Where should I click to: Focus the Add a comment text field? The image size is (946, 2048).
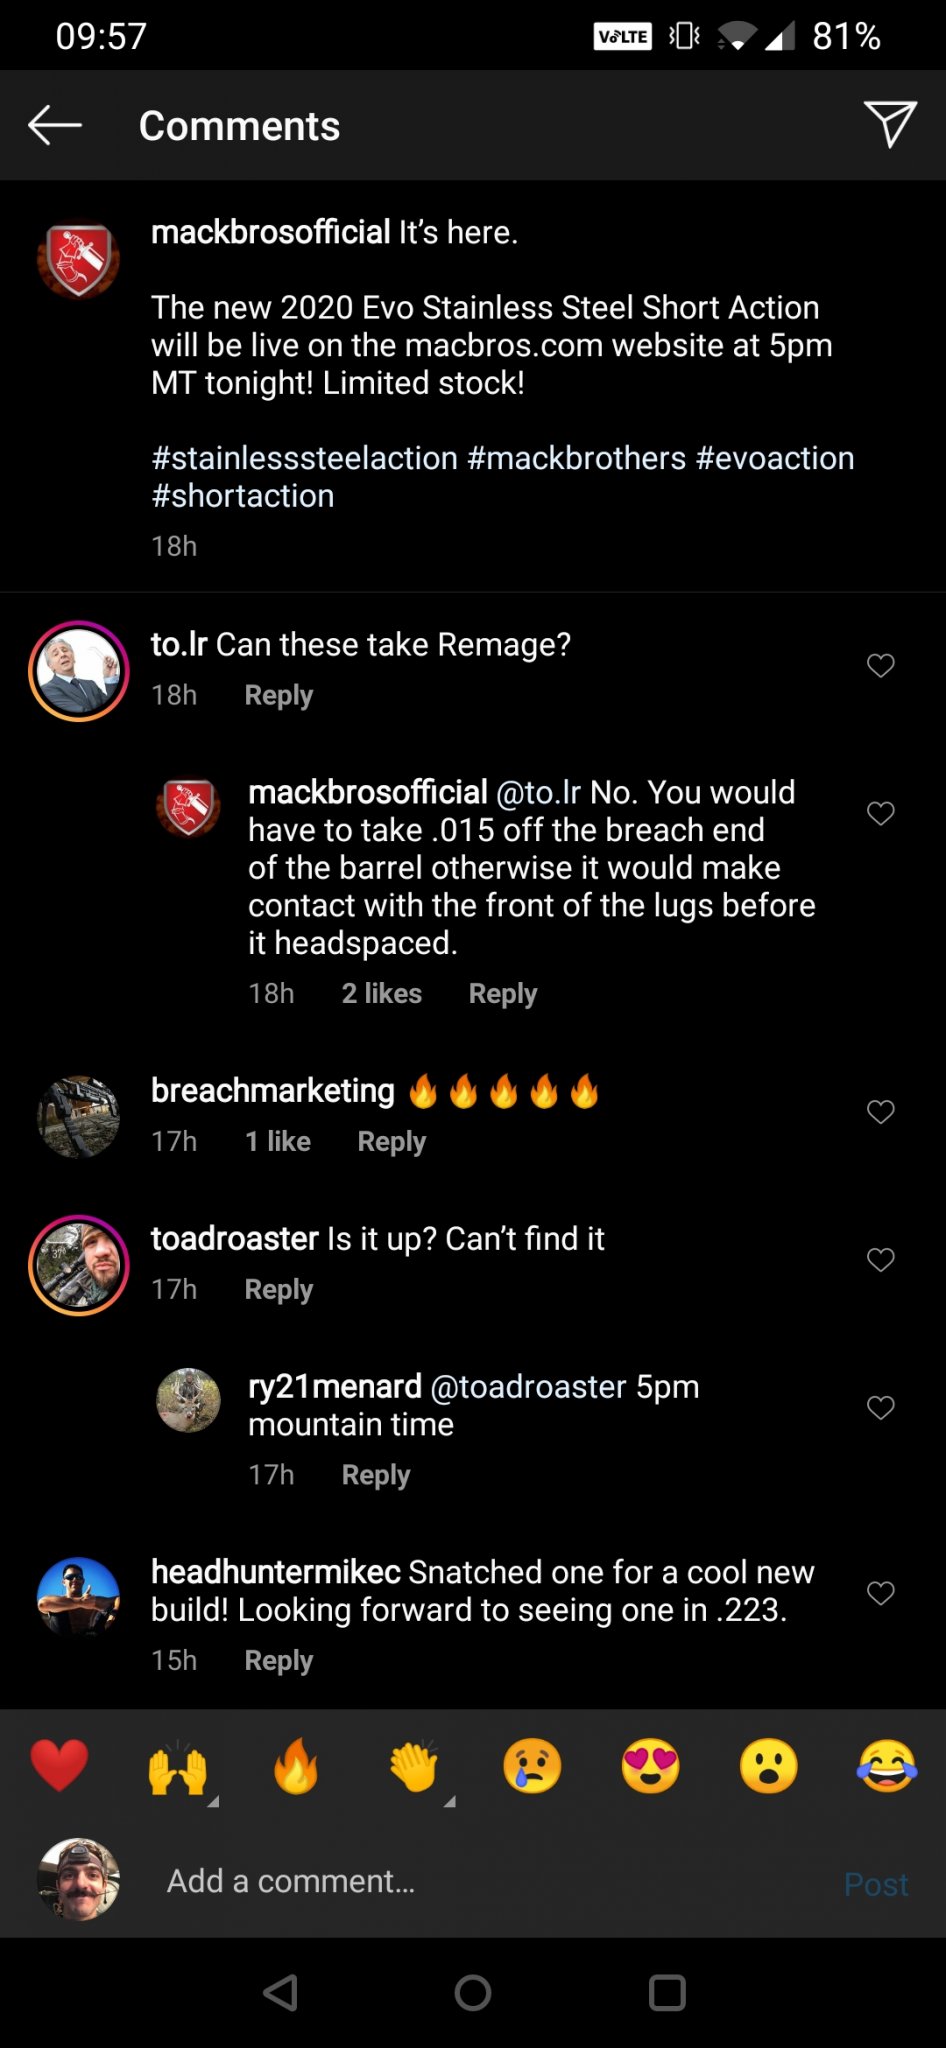(480, 1881)
